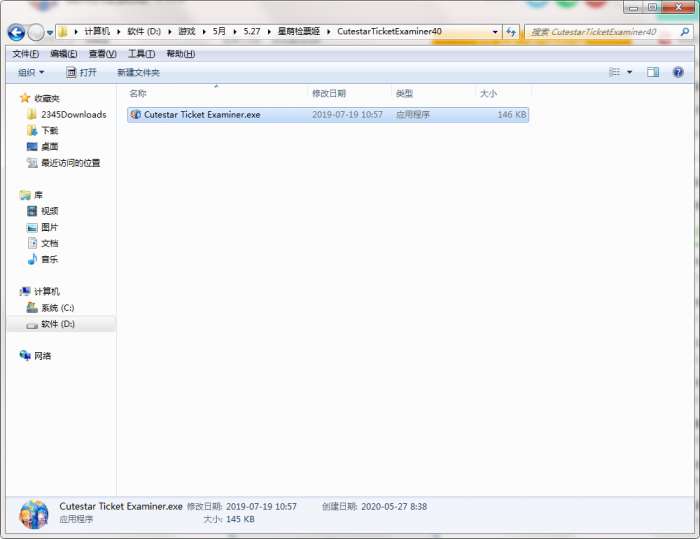The width and height of the screenshot is (700, 539).
Task: Select 游戏 in the address breadcrumb
Action: (x=187, y=31)
